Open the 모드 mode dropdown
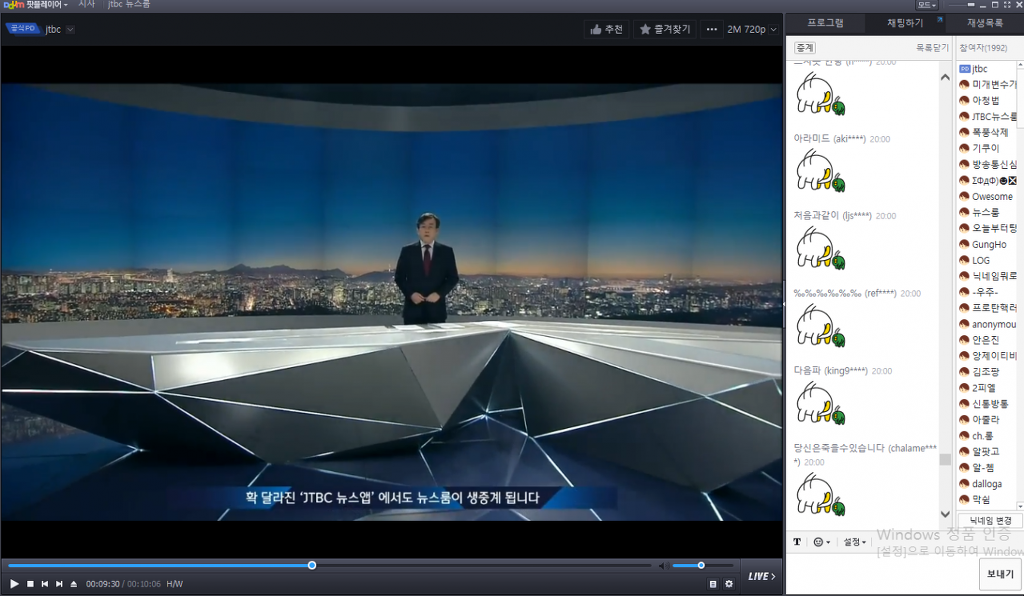Viewport: 1024px width, 596px height. pyautogui.click(x=927, y=5)
